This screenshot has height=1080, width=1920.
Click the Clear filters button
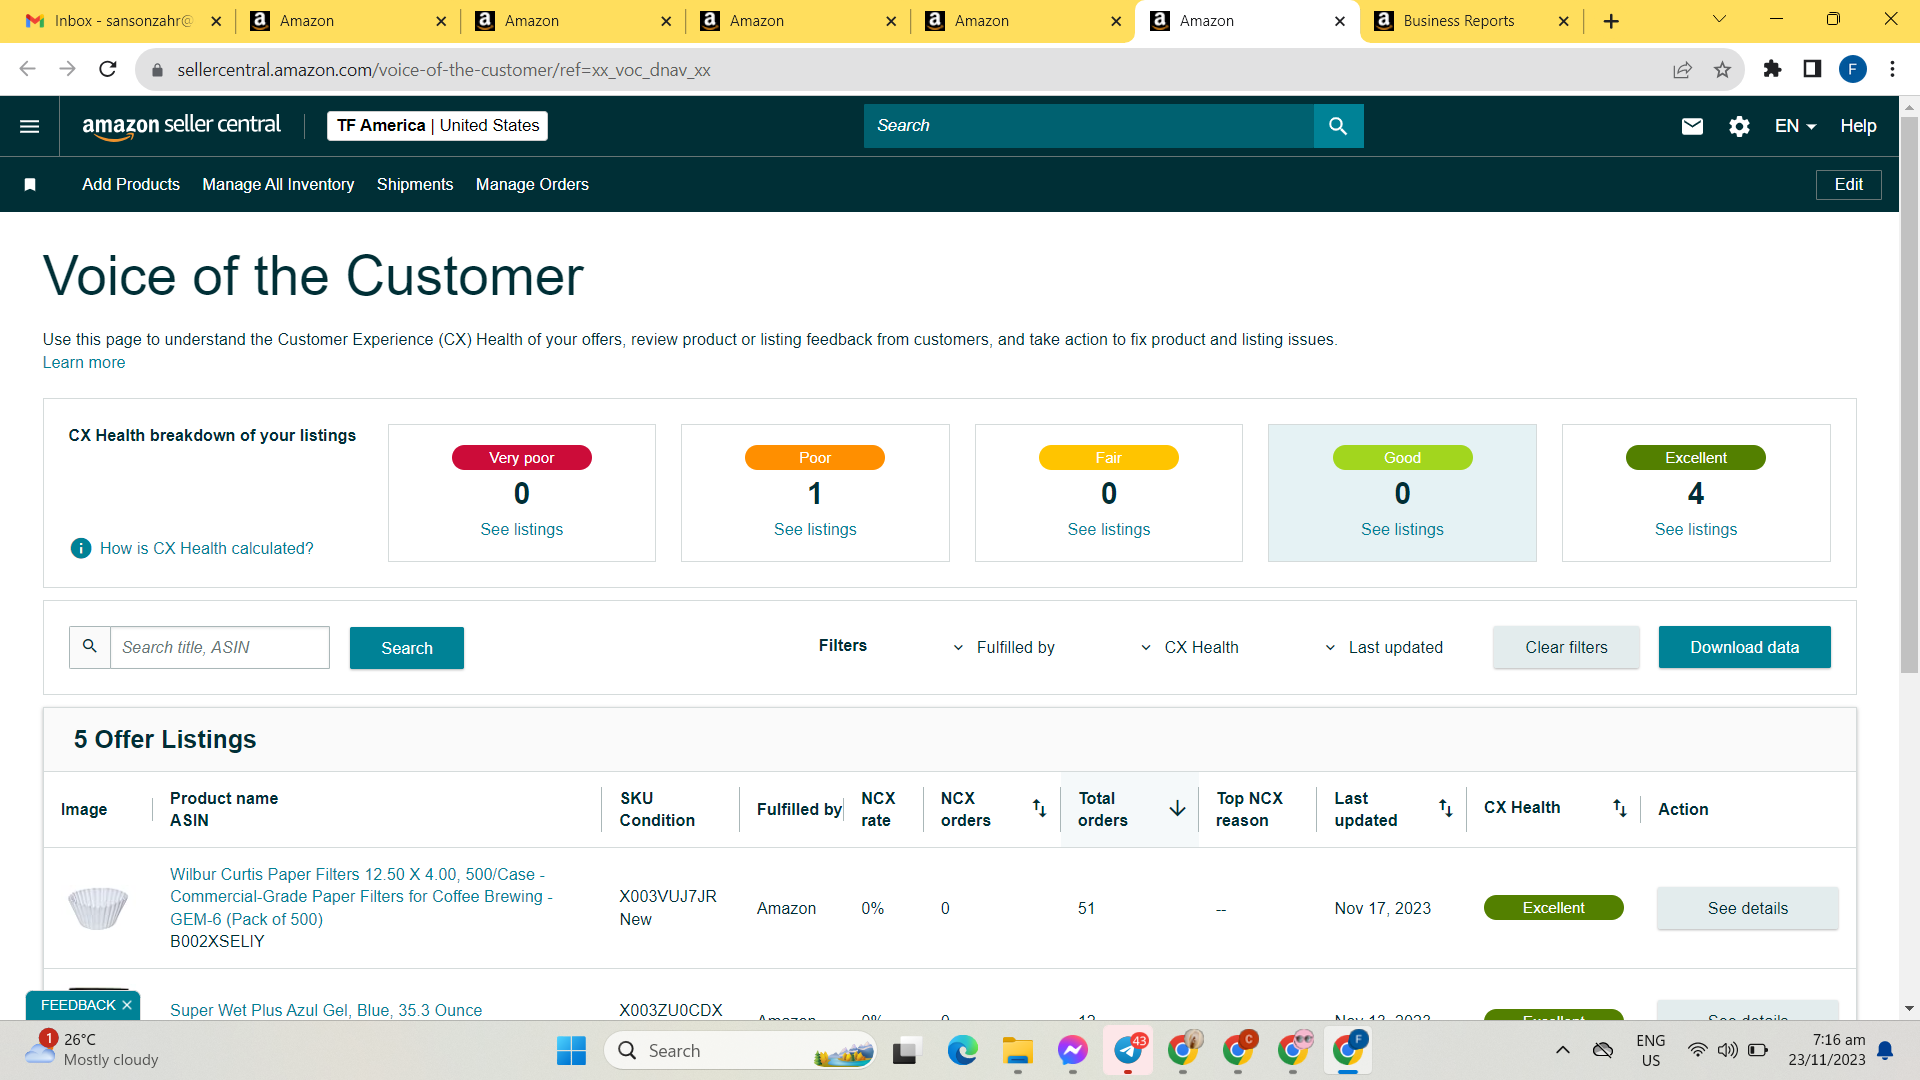point(1566,647)
